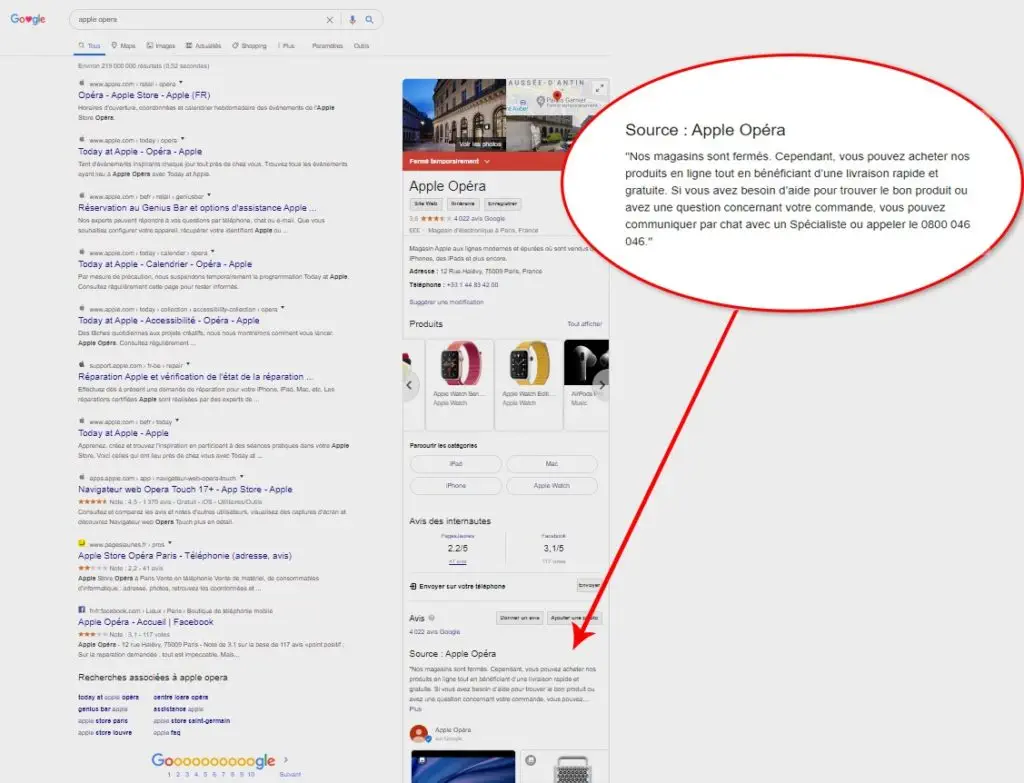Select the Tous search tab
The height and width of the screenshot is (783, 1024).
89,46
